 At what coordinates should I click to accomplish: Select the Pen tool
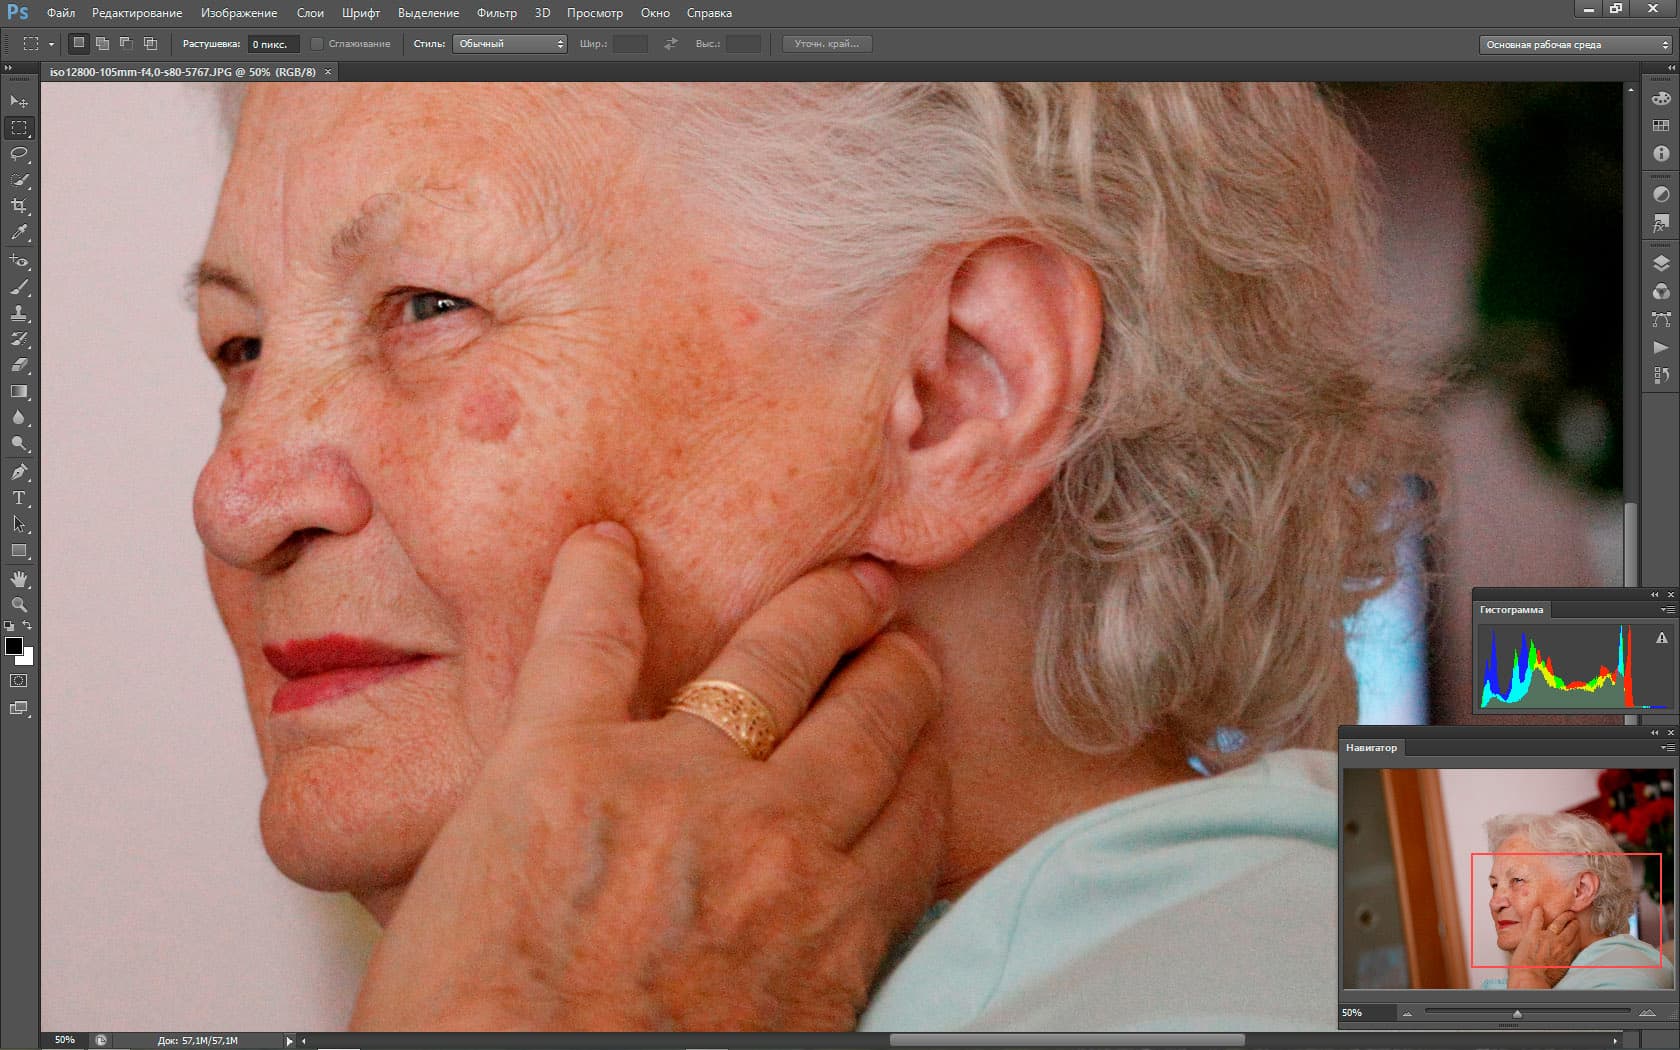click(x=19, y=472)
